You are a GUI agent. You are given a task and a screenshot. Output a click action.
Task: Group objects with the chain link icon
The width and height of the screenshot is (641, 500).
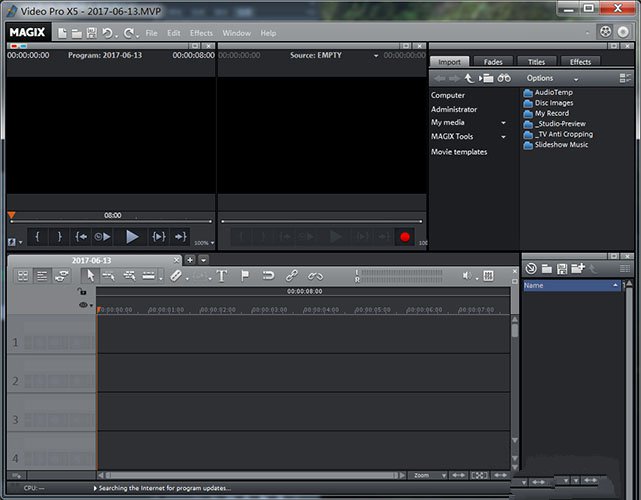coord(291,276)
